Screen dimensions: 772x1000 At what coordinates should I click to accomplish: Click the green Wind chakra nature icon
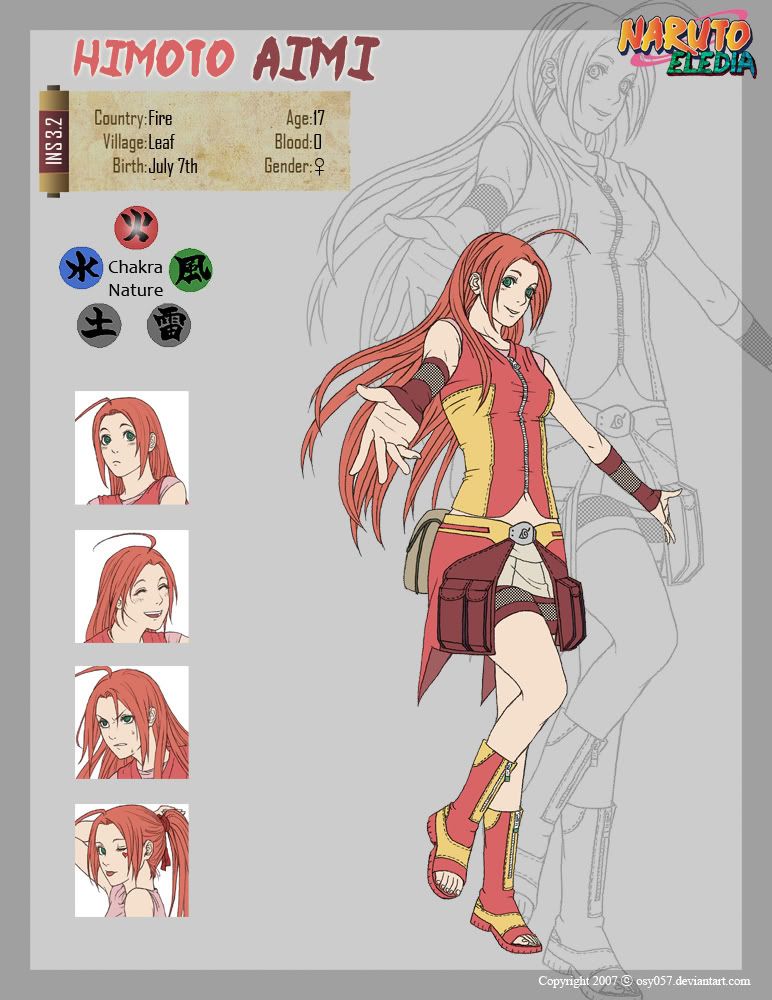[191, 270]
